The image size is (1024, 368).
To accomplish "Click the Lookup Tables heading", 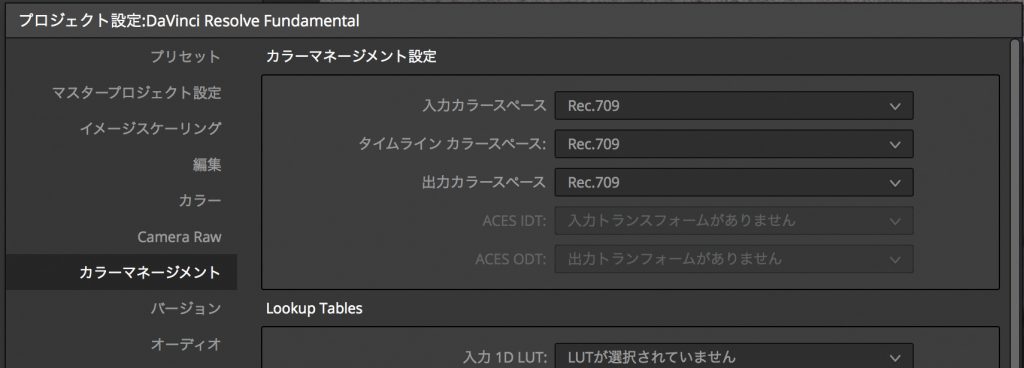I will [314, 309].
